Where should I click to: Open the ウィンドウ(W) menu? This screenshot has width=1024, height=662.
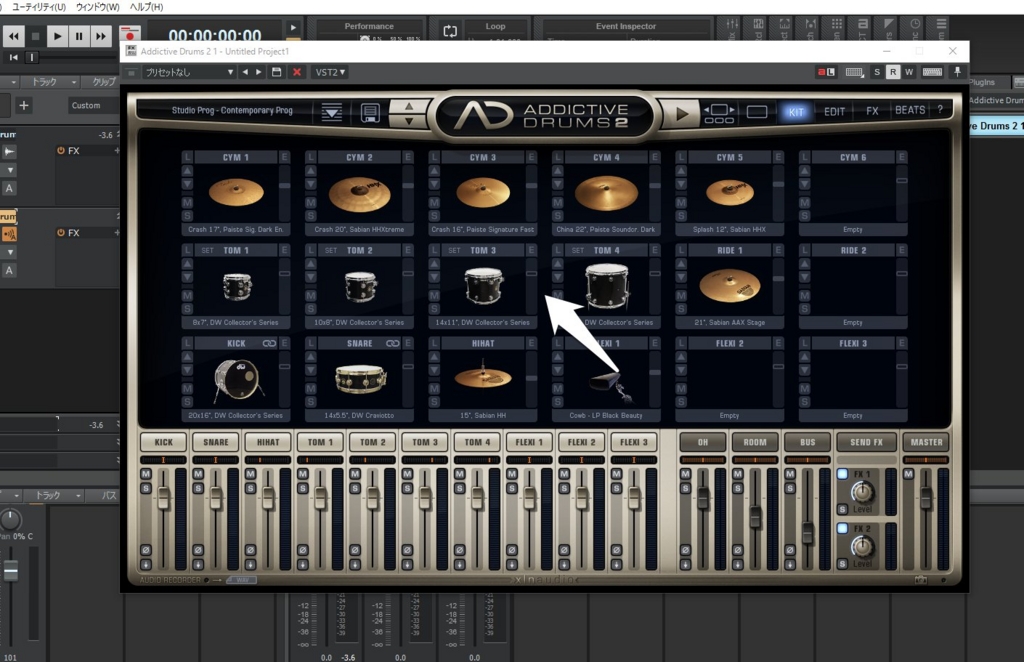coord(97,7)
